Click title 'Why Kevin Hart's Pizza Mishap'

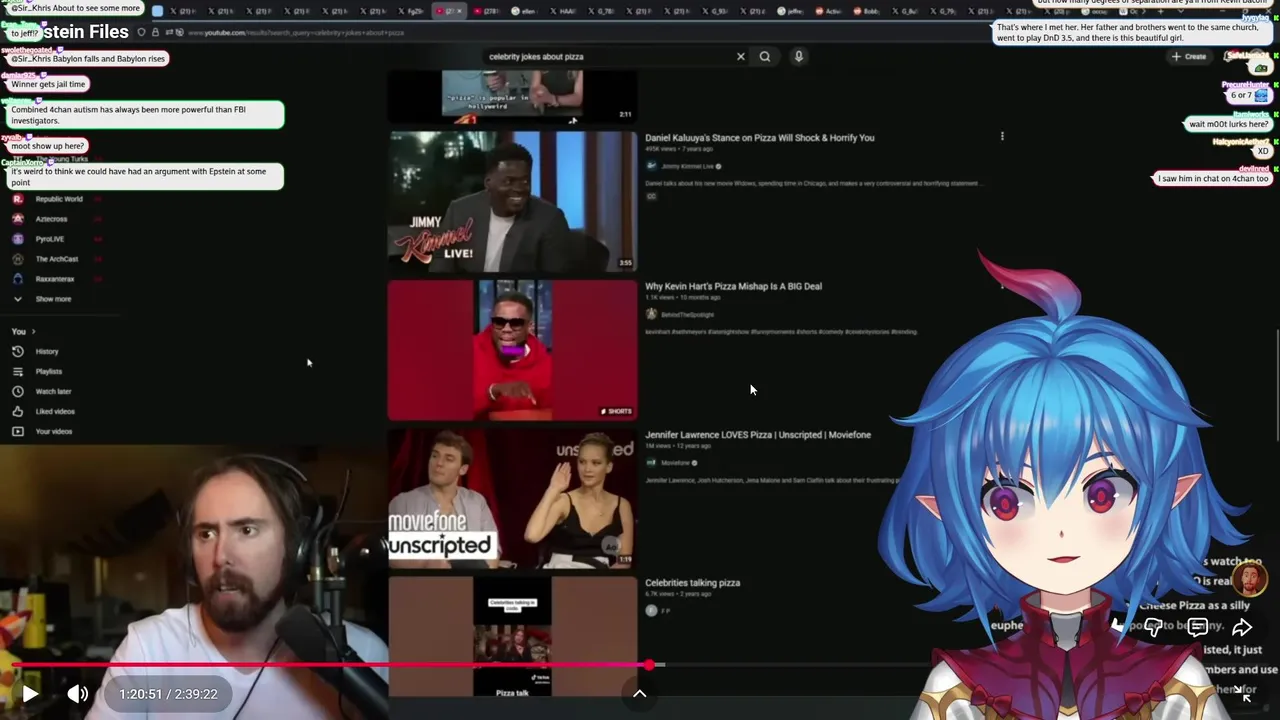(x=733, y=286)
